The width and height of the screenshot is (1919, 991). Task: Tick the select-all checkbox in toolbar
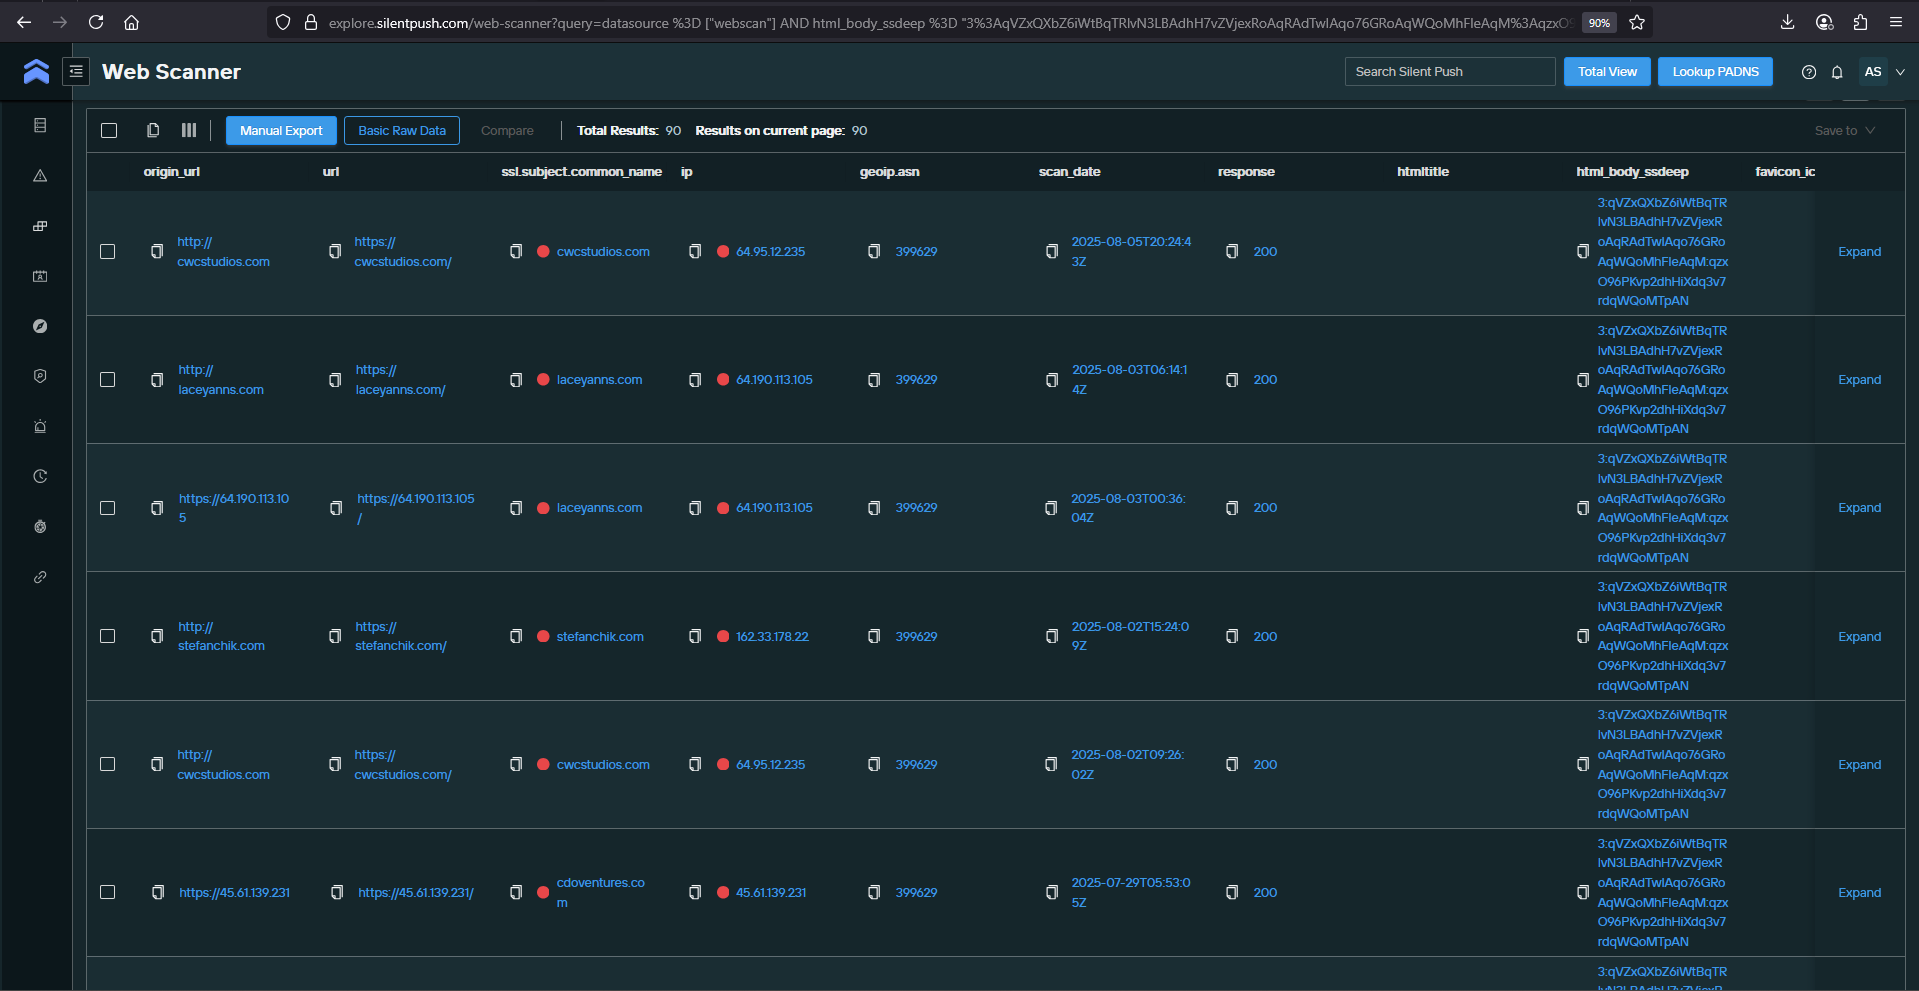coord(109,130)
